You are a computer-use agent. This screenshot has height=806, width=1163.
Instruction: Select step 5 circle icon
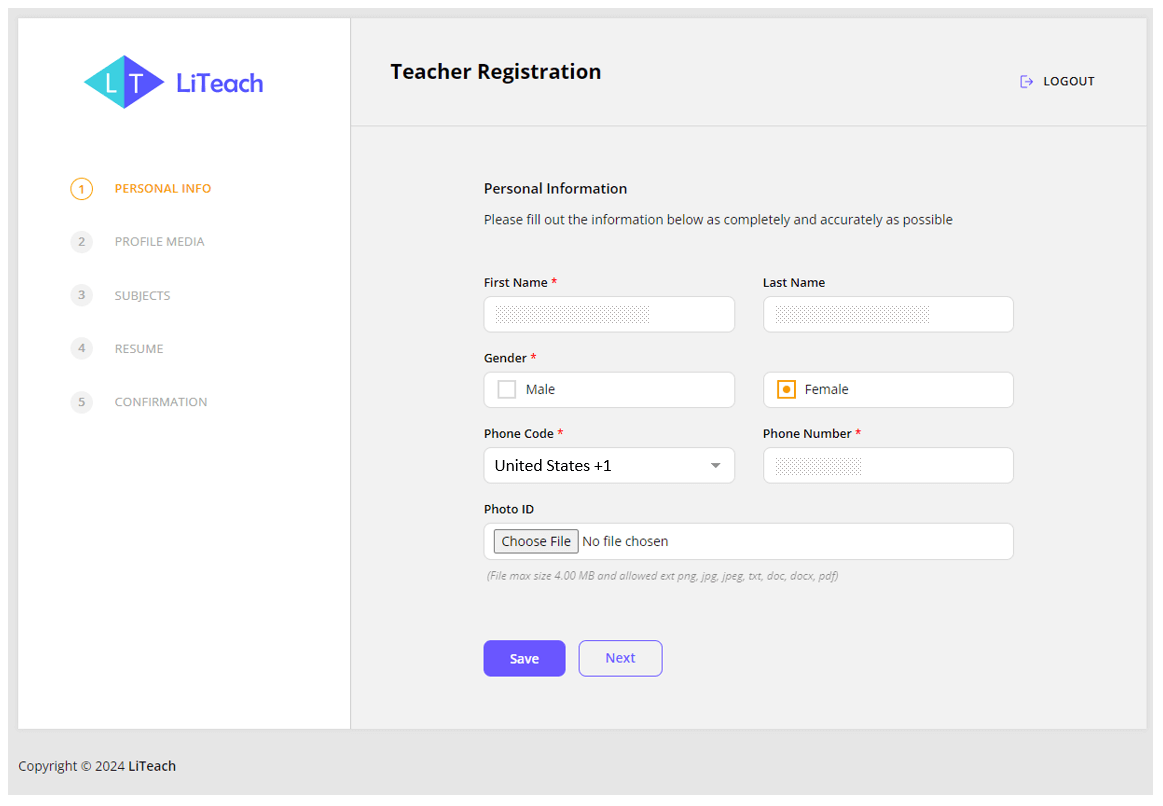point(82,402)
